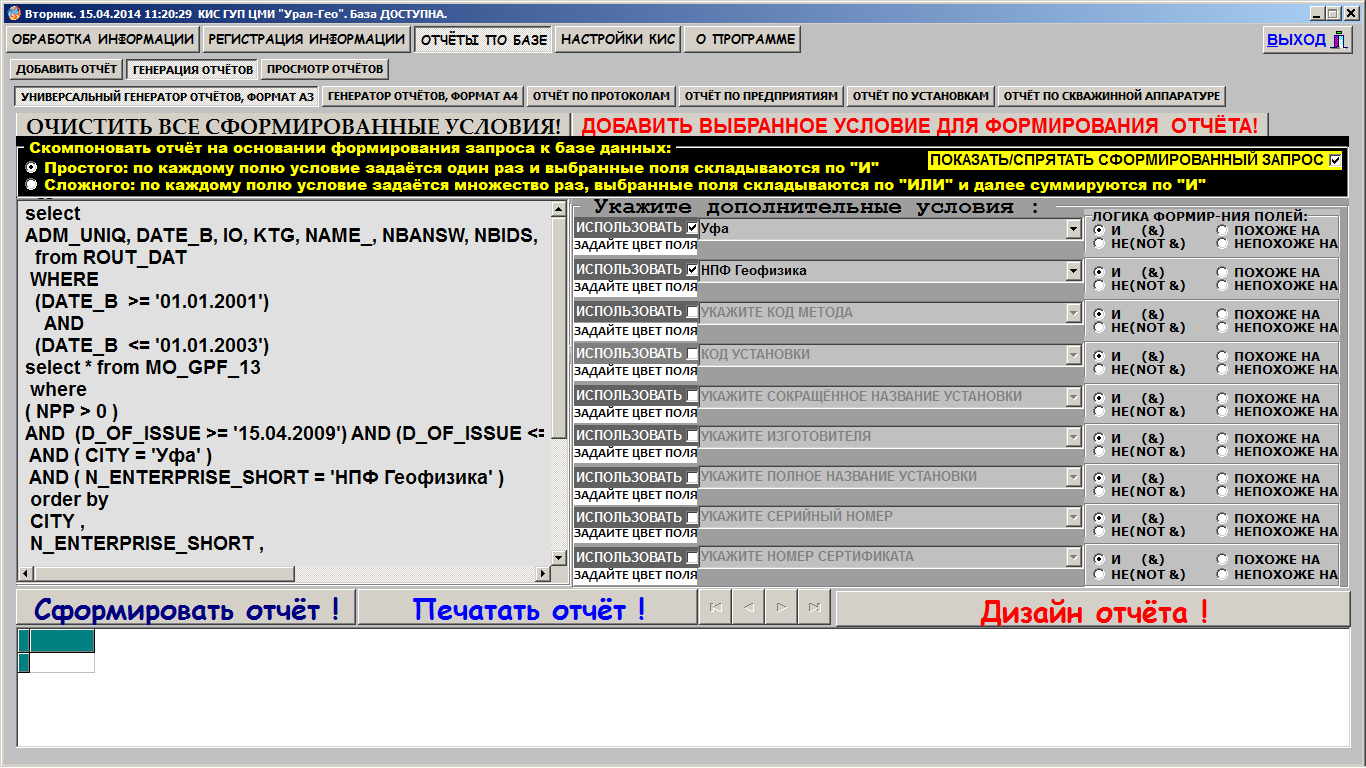The height and width of the screenshot is (768, 1366).
Task: Click ЗАДАЙТЕ ЦВЕТ ПОЛЯ under НПФ Геофизика row
Action: click(636, 288)
